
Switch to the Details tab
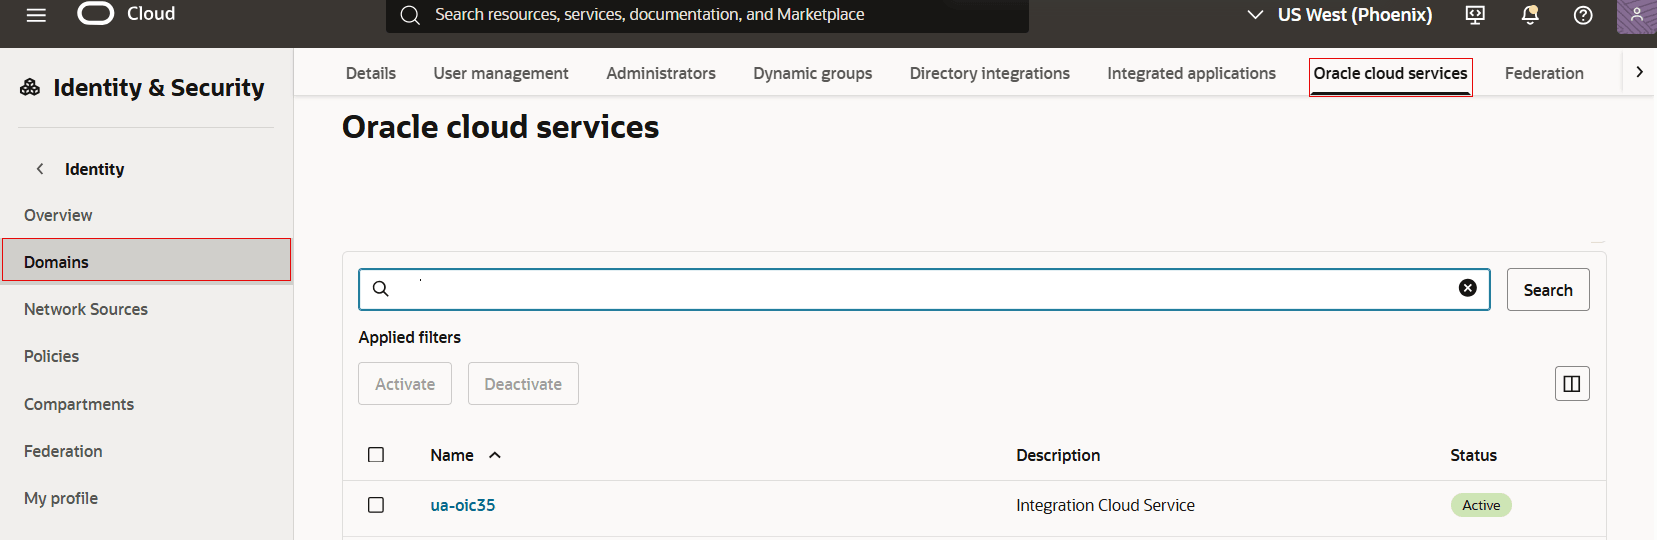pyautogui.click(x=371, y=73)
